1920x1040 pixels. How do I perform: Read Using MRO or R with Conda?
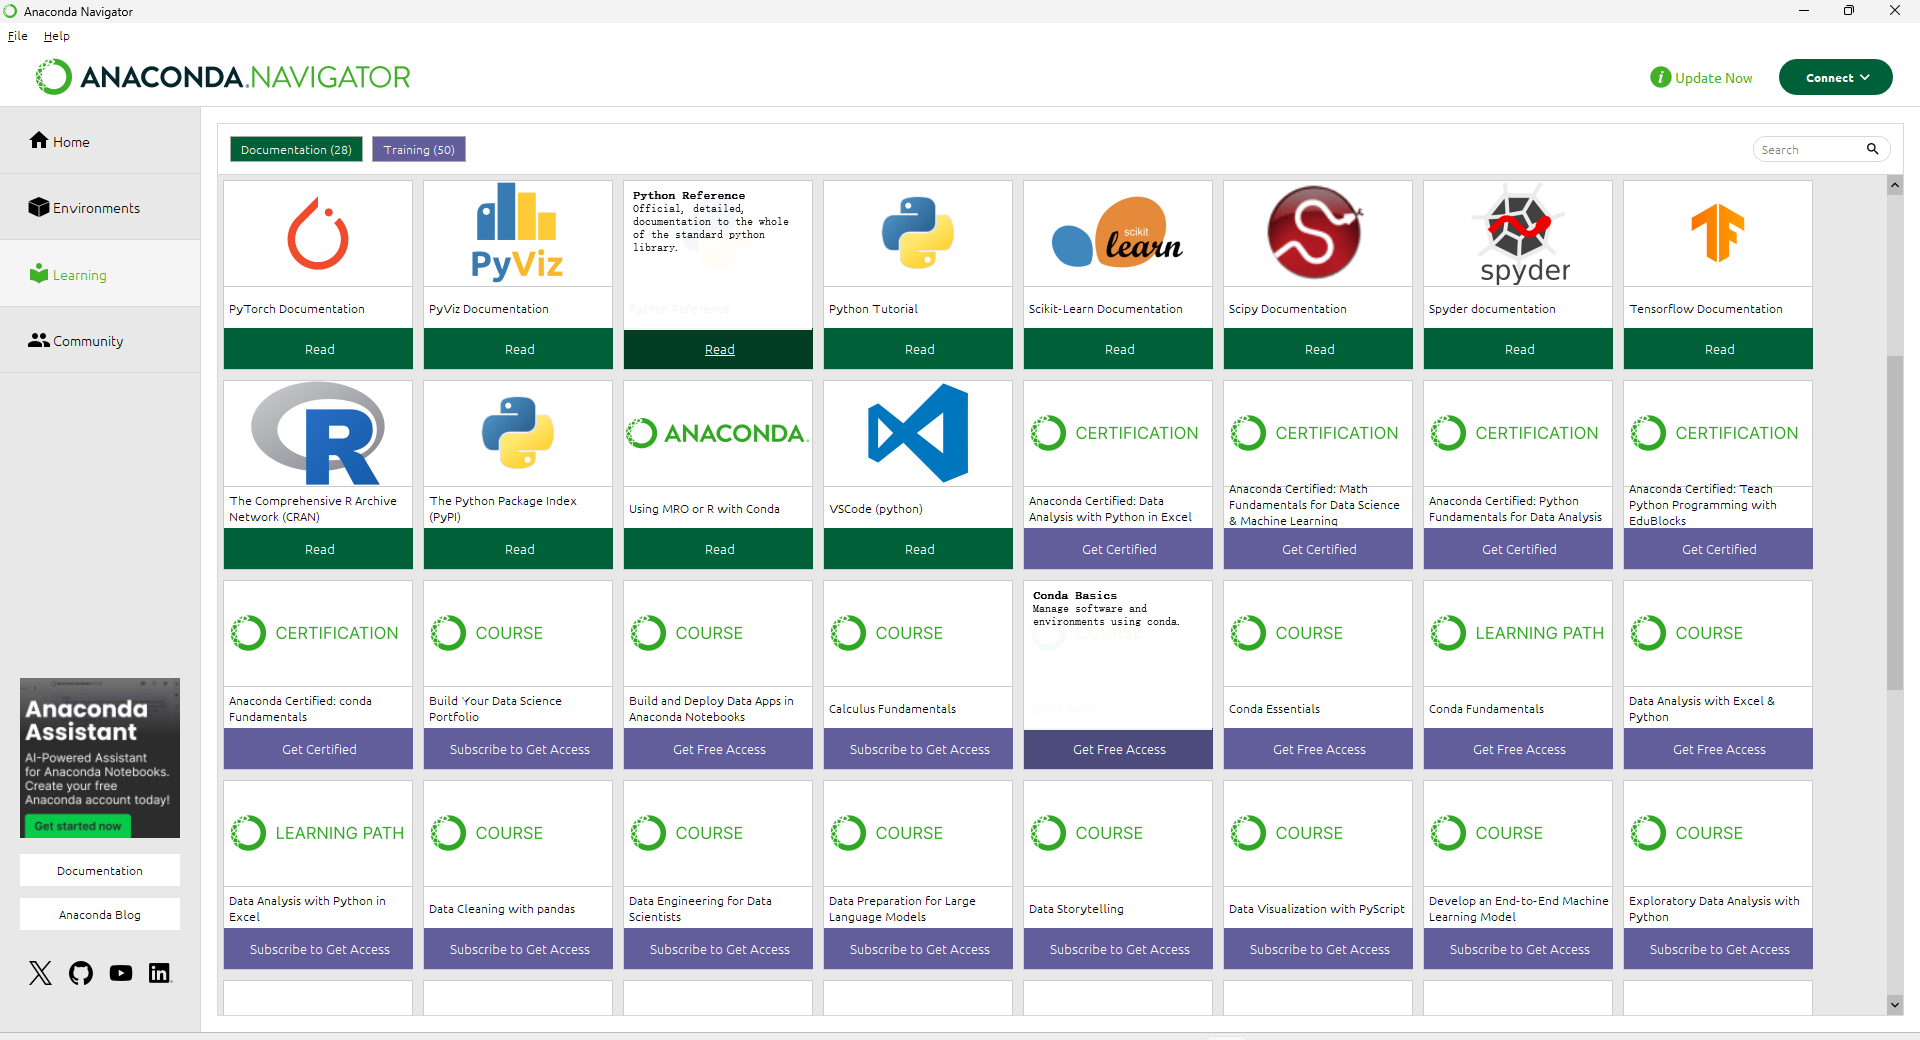tap(718, 549)
